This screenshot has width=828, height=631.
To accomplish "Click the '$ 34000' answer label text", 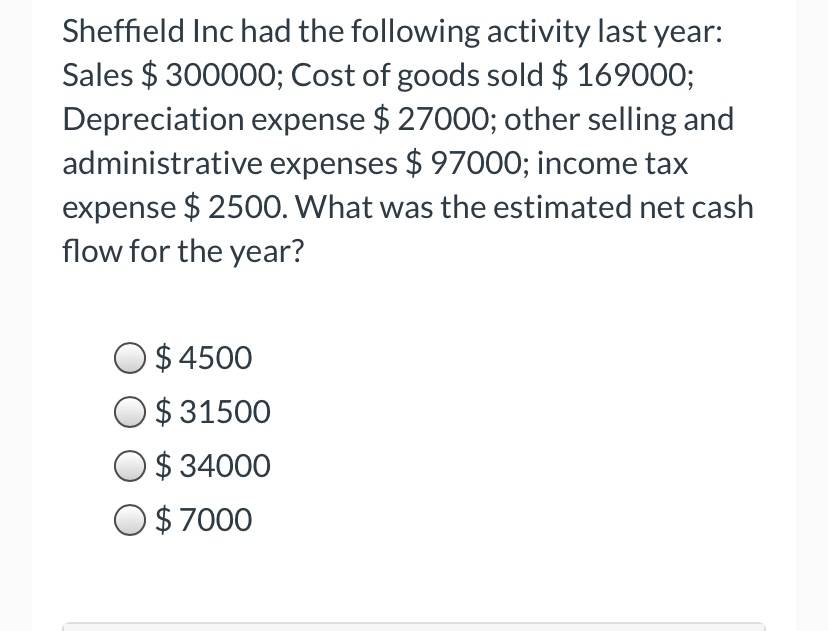I will coord(213,466).
